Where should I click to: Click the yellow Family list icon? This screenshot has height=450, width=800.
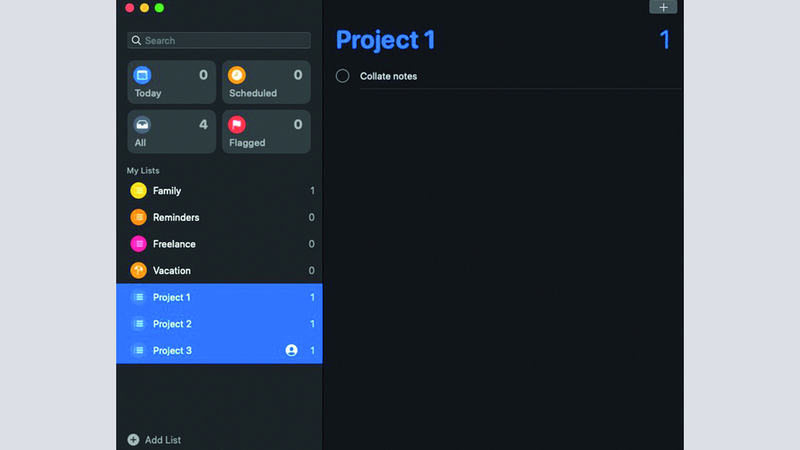138,191
